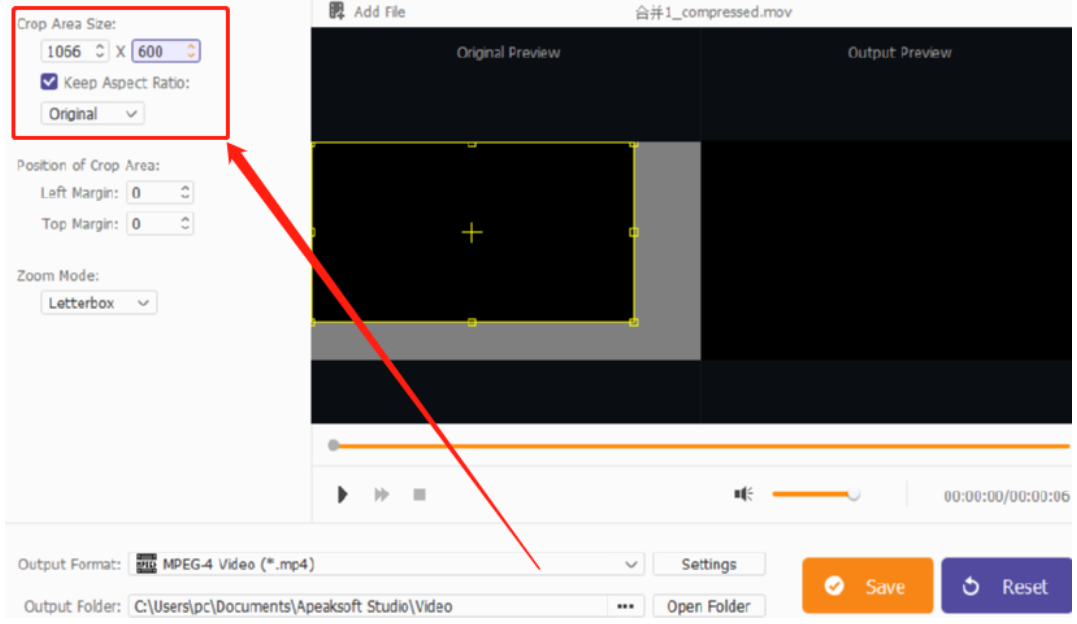Click the orange playback timeline bar
The width and height of the screenshot is (1077, 624).
pos(705,446)
